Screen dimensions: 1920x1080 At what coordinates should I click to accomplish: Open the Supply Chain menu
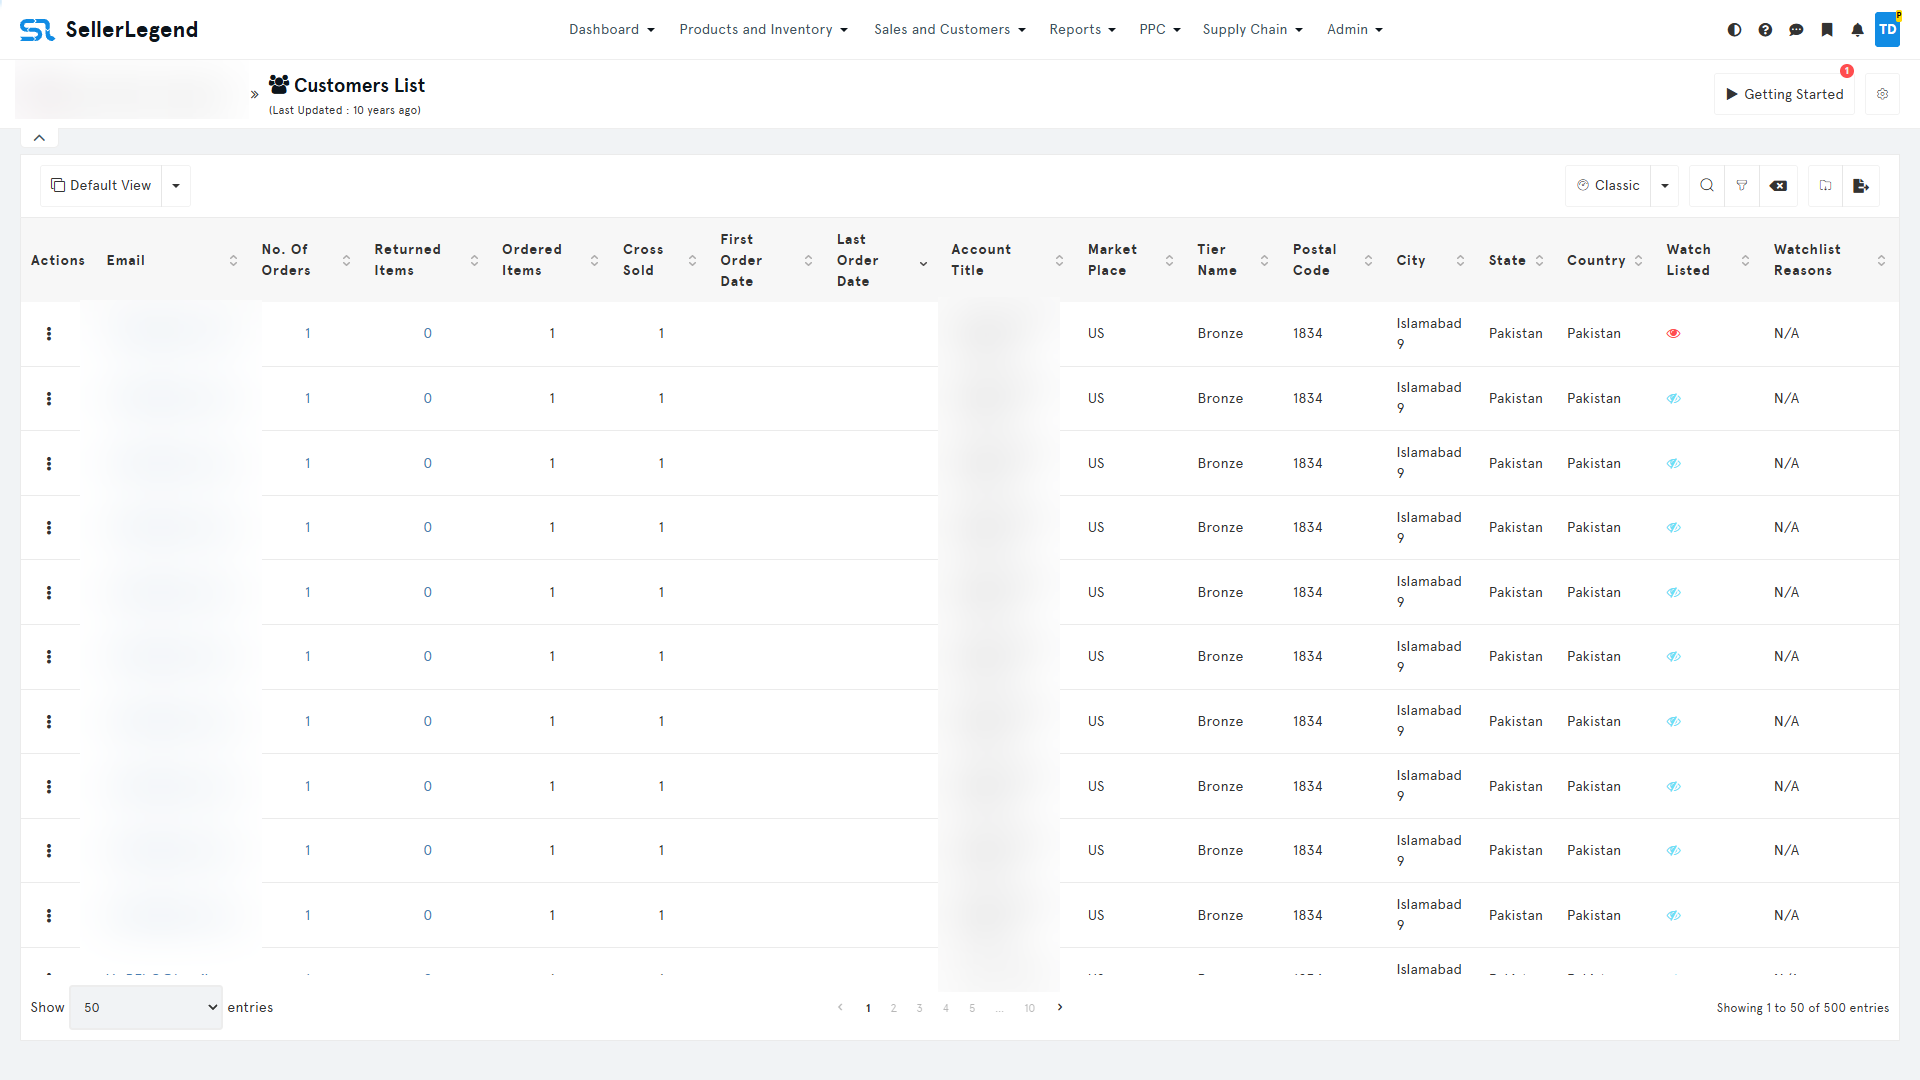(1252, 29)
